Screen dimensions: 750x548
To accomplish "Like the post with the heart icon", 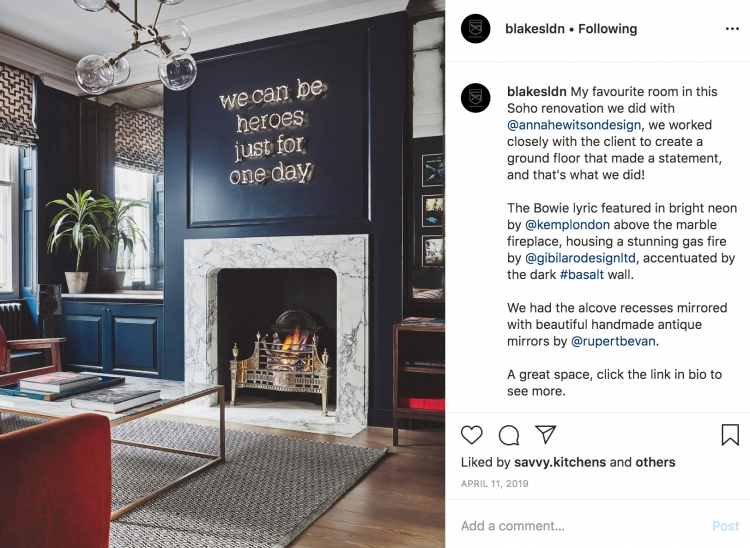I will [x=471, y=435].
